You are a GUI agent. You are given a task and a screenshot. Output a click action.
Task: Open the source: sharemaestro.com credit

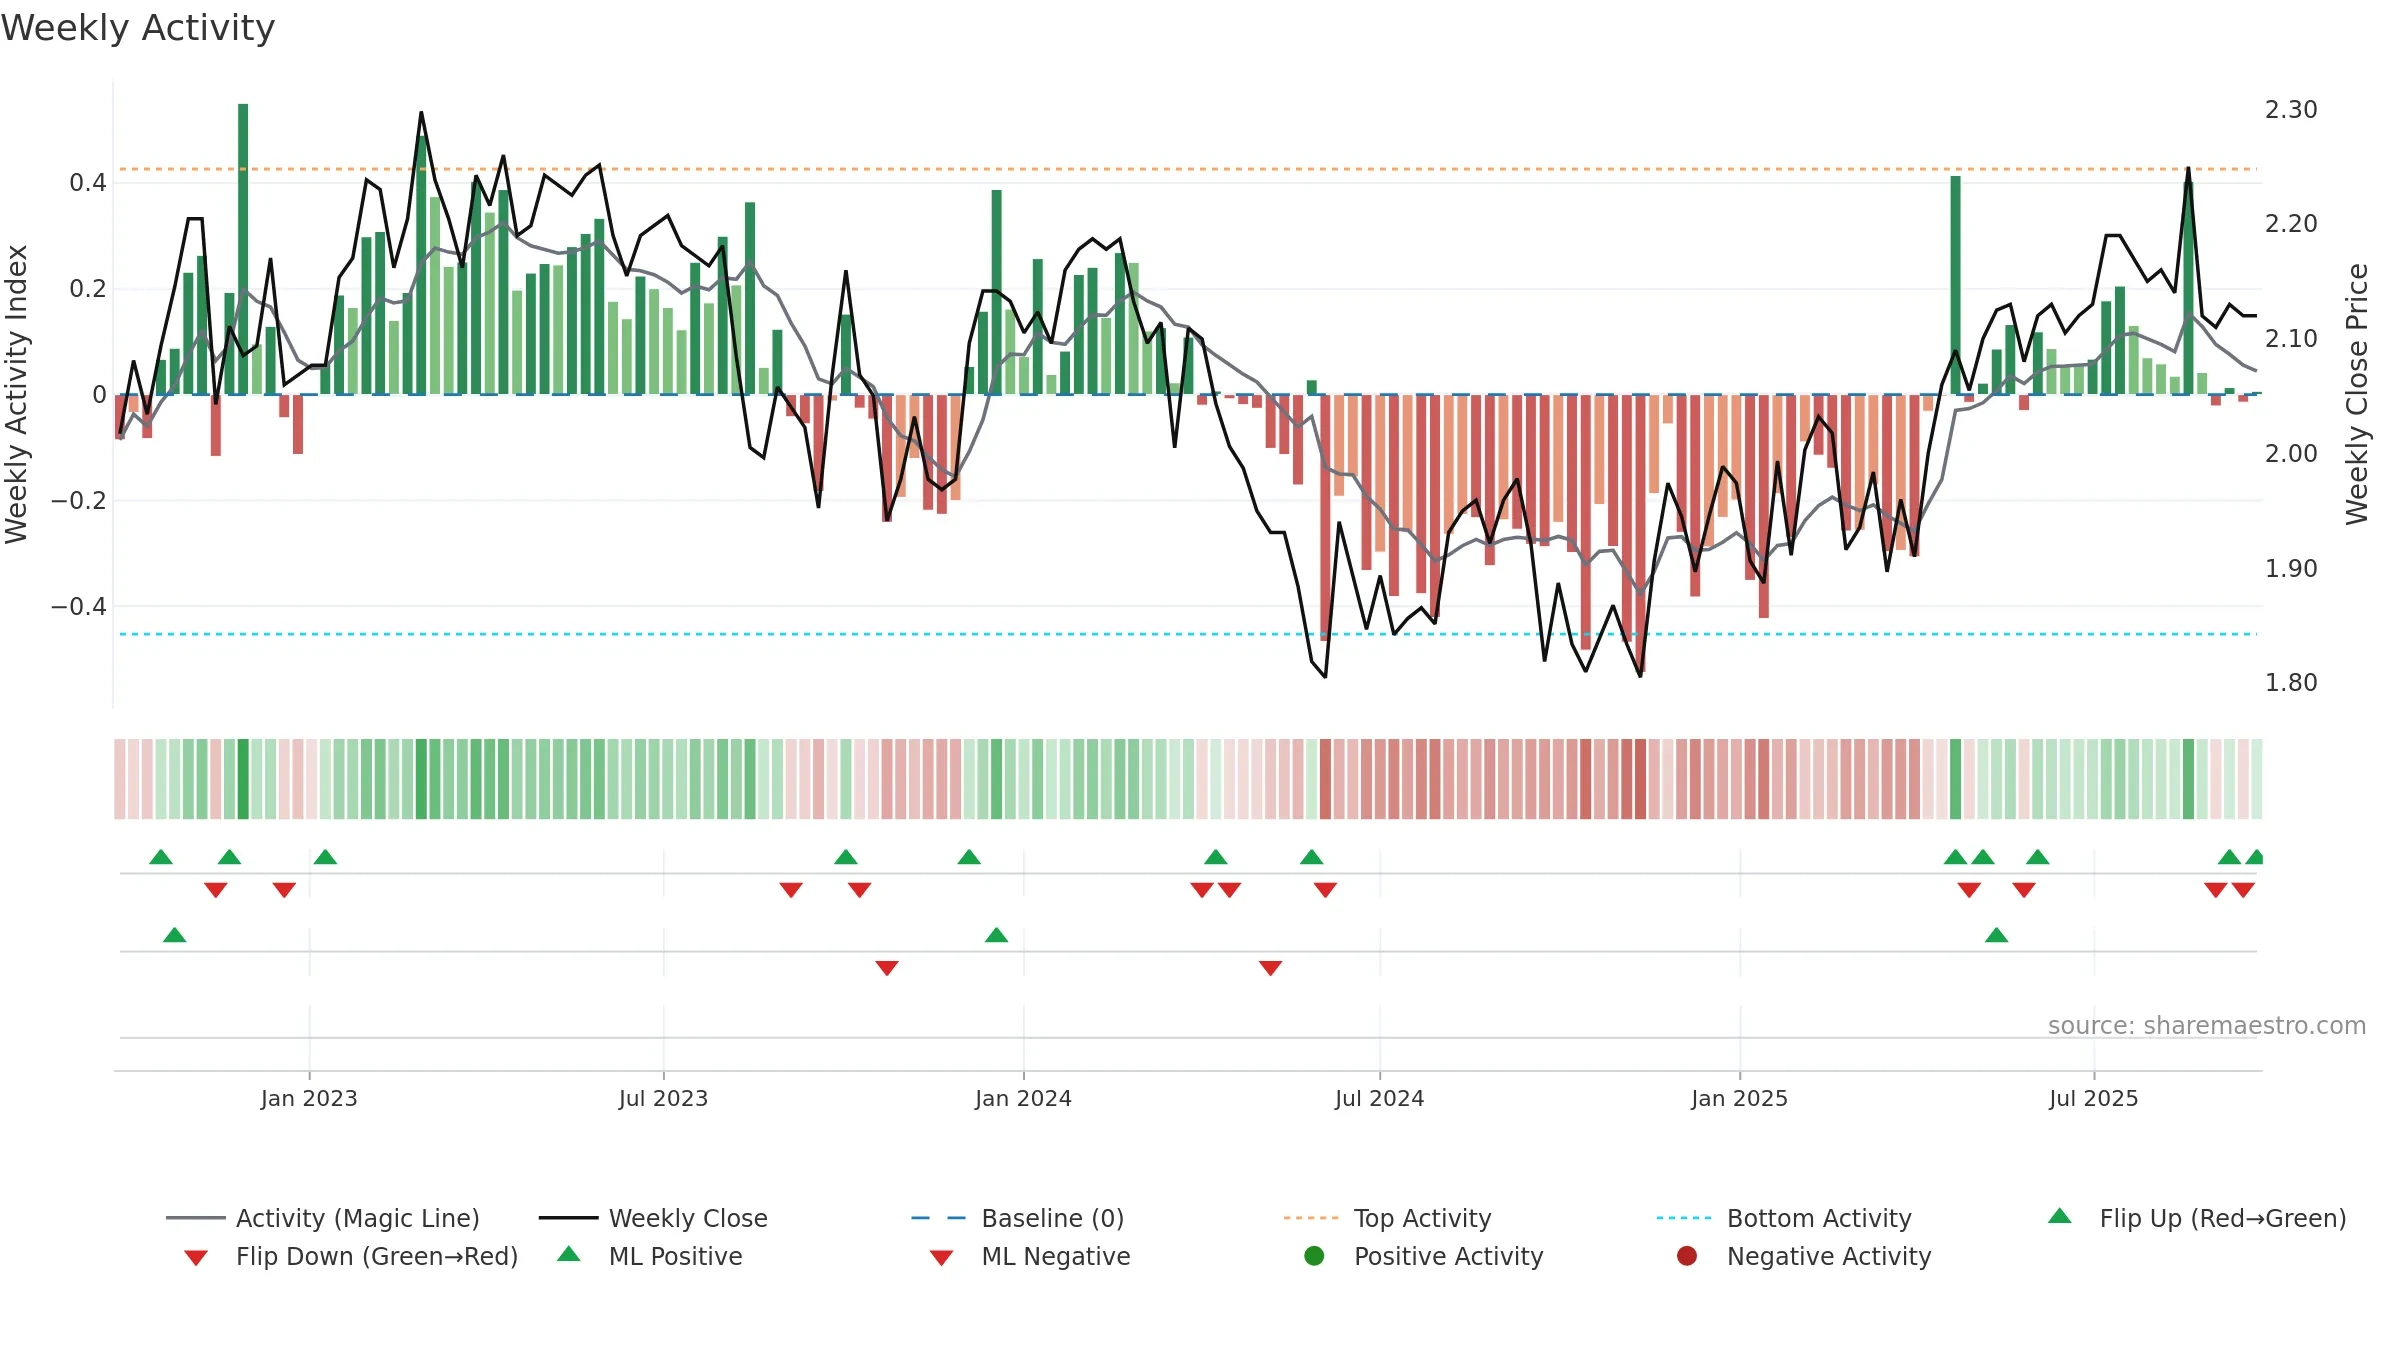coord(2207,1025)
